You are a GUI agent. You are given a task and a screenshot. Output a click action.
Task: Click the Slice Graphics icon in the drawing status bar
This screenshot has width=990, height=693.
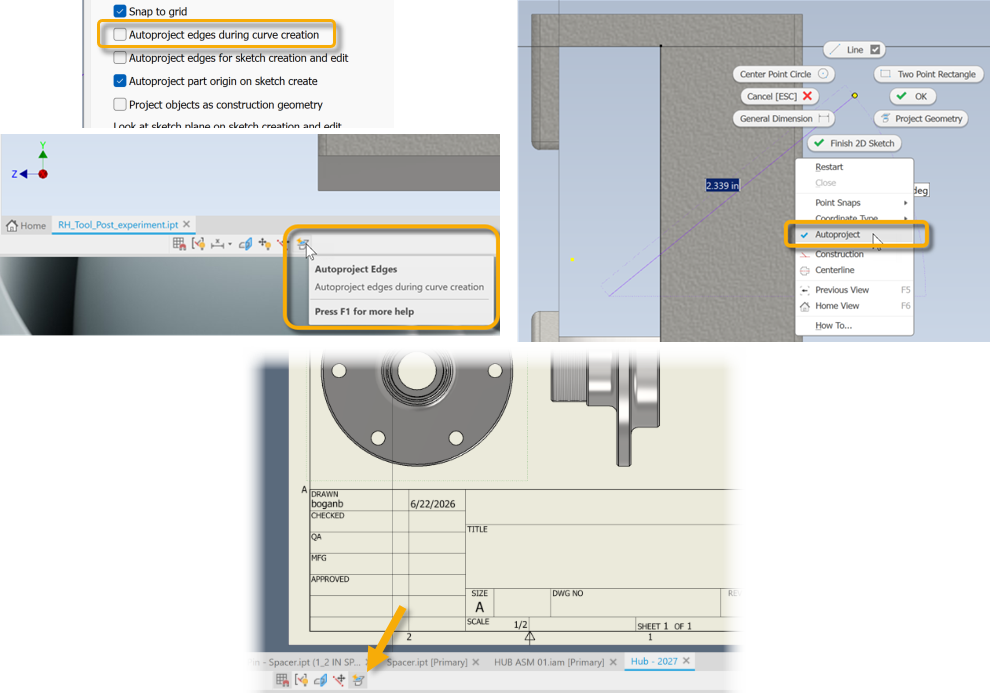pyautogui.click(x=320, y=680)
